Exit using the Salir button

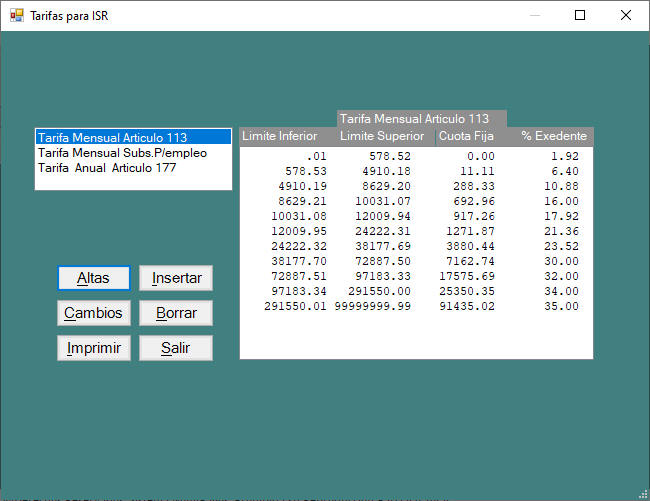click(x=176, y=348)
